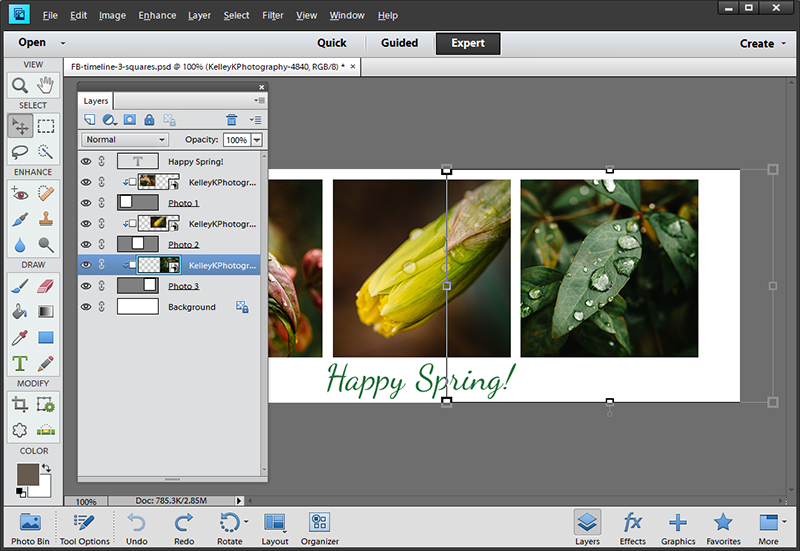Screen dimensions: 800x551
Task: Open the Photo Bin
Action: tap(30, 529)
